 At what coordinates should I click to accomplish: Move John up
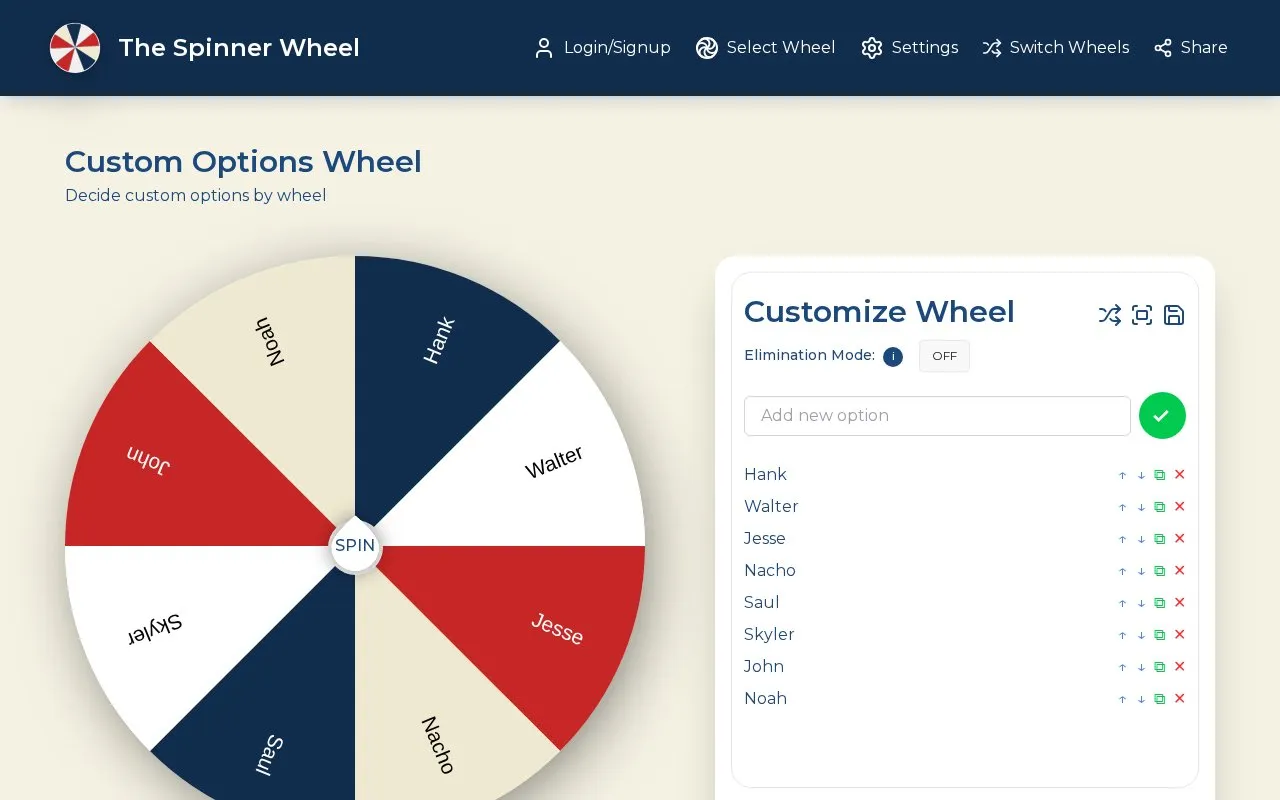point(1122,668)
